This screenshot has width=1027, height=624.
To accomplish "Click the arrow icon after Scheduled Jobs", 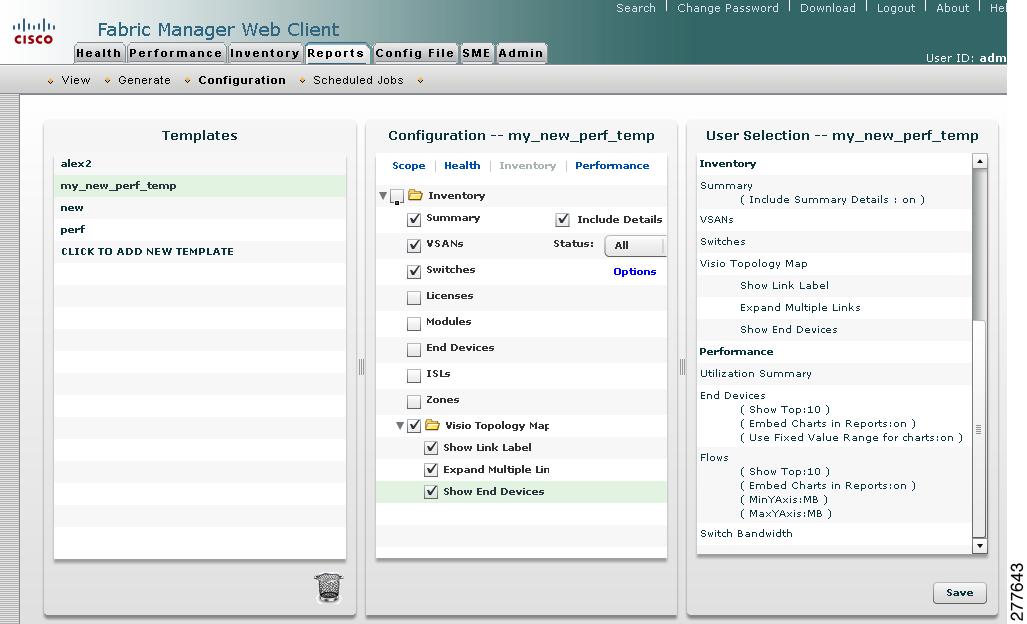I will pos(420,81).
